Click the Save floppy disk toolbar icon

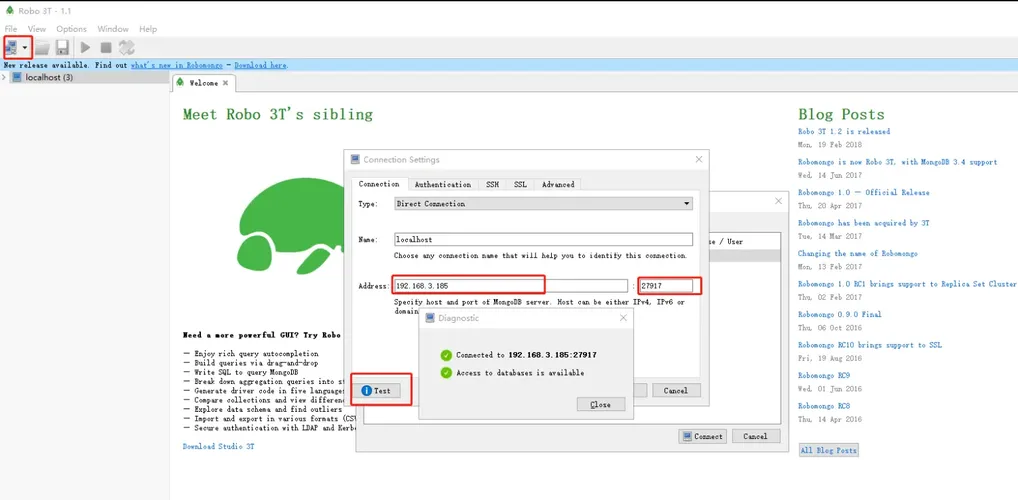pyautogui.click(x=62, y=47)
